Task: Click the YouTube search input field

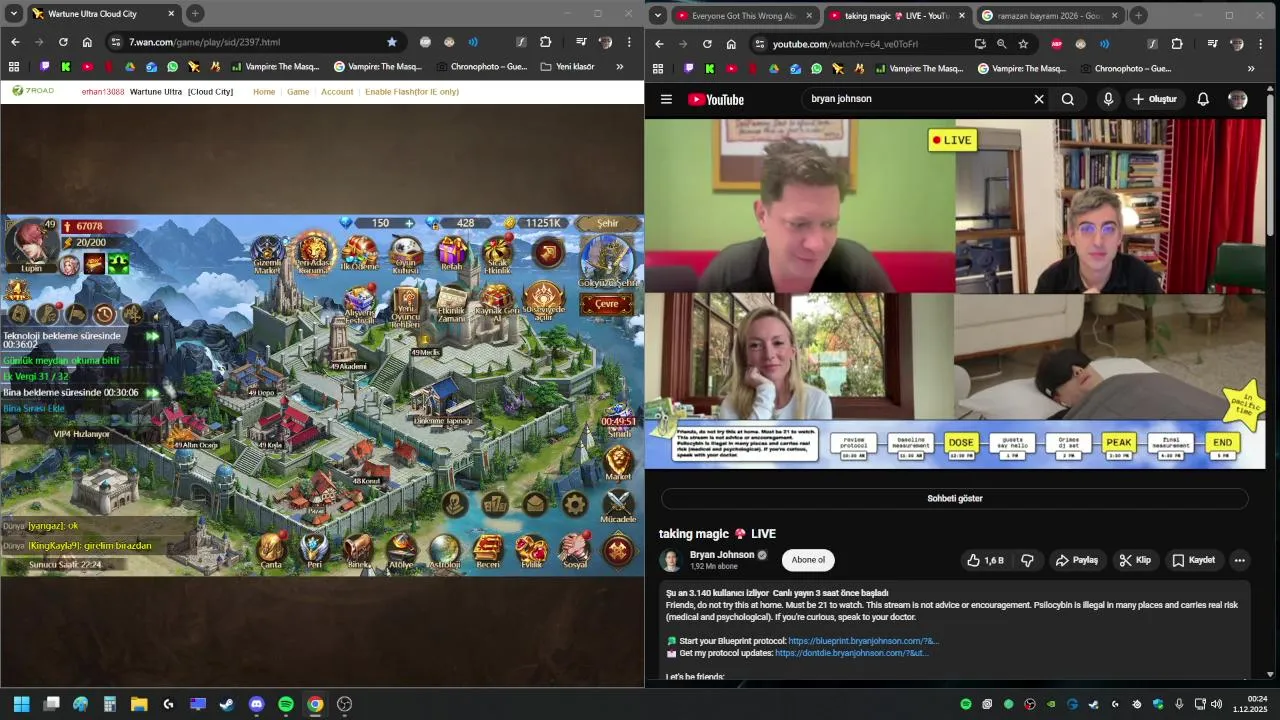Action: (915, 99)
